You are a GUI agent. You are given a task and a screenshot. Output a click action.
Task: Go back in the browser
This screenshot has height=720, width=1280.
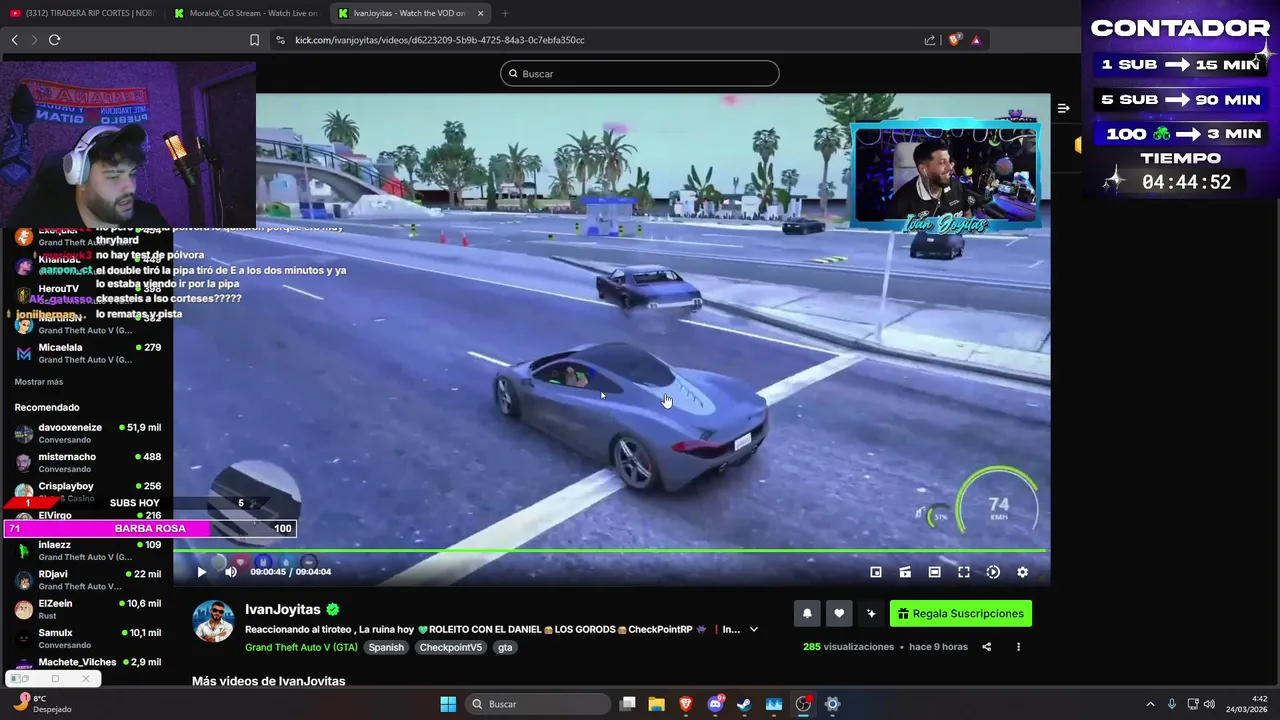point(14,40)
